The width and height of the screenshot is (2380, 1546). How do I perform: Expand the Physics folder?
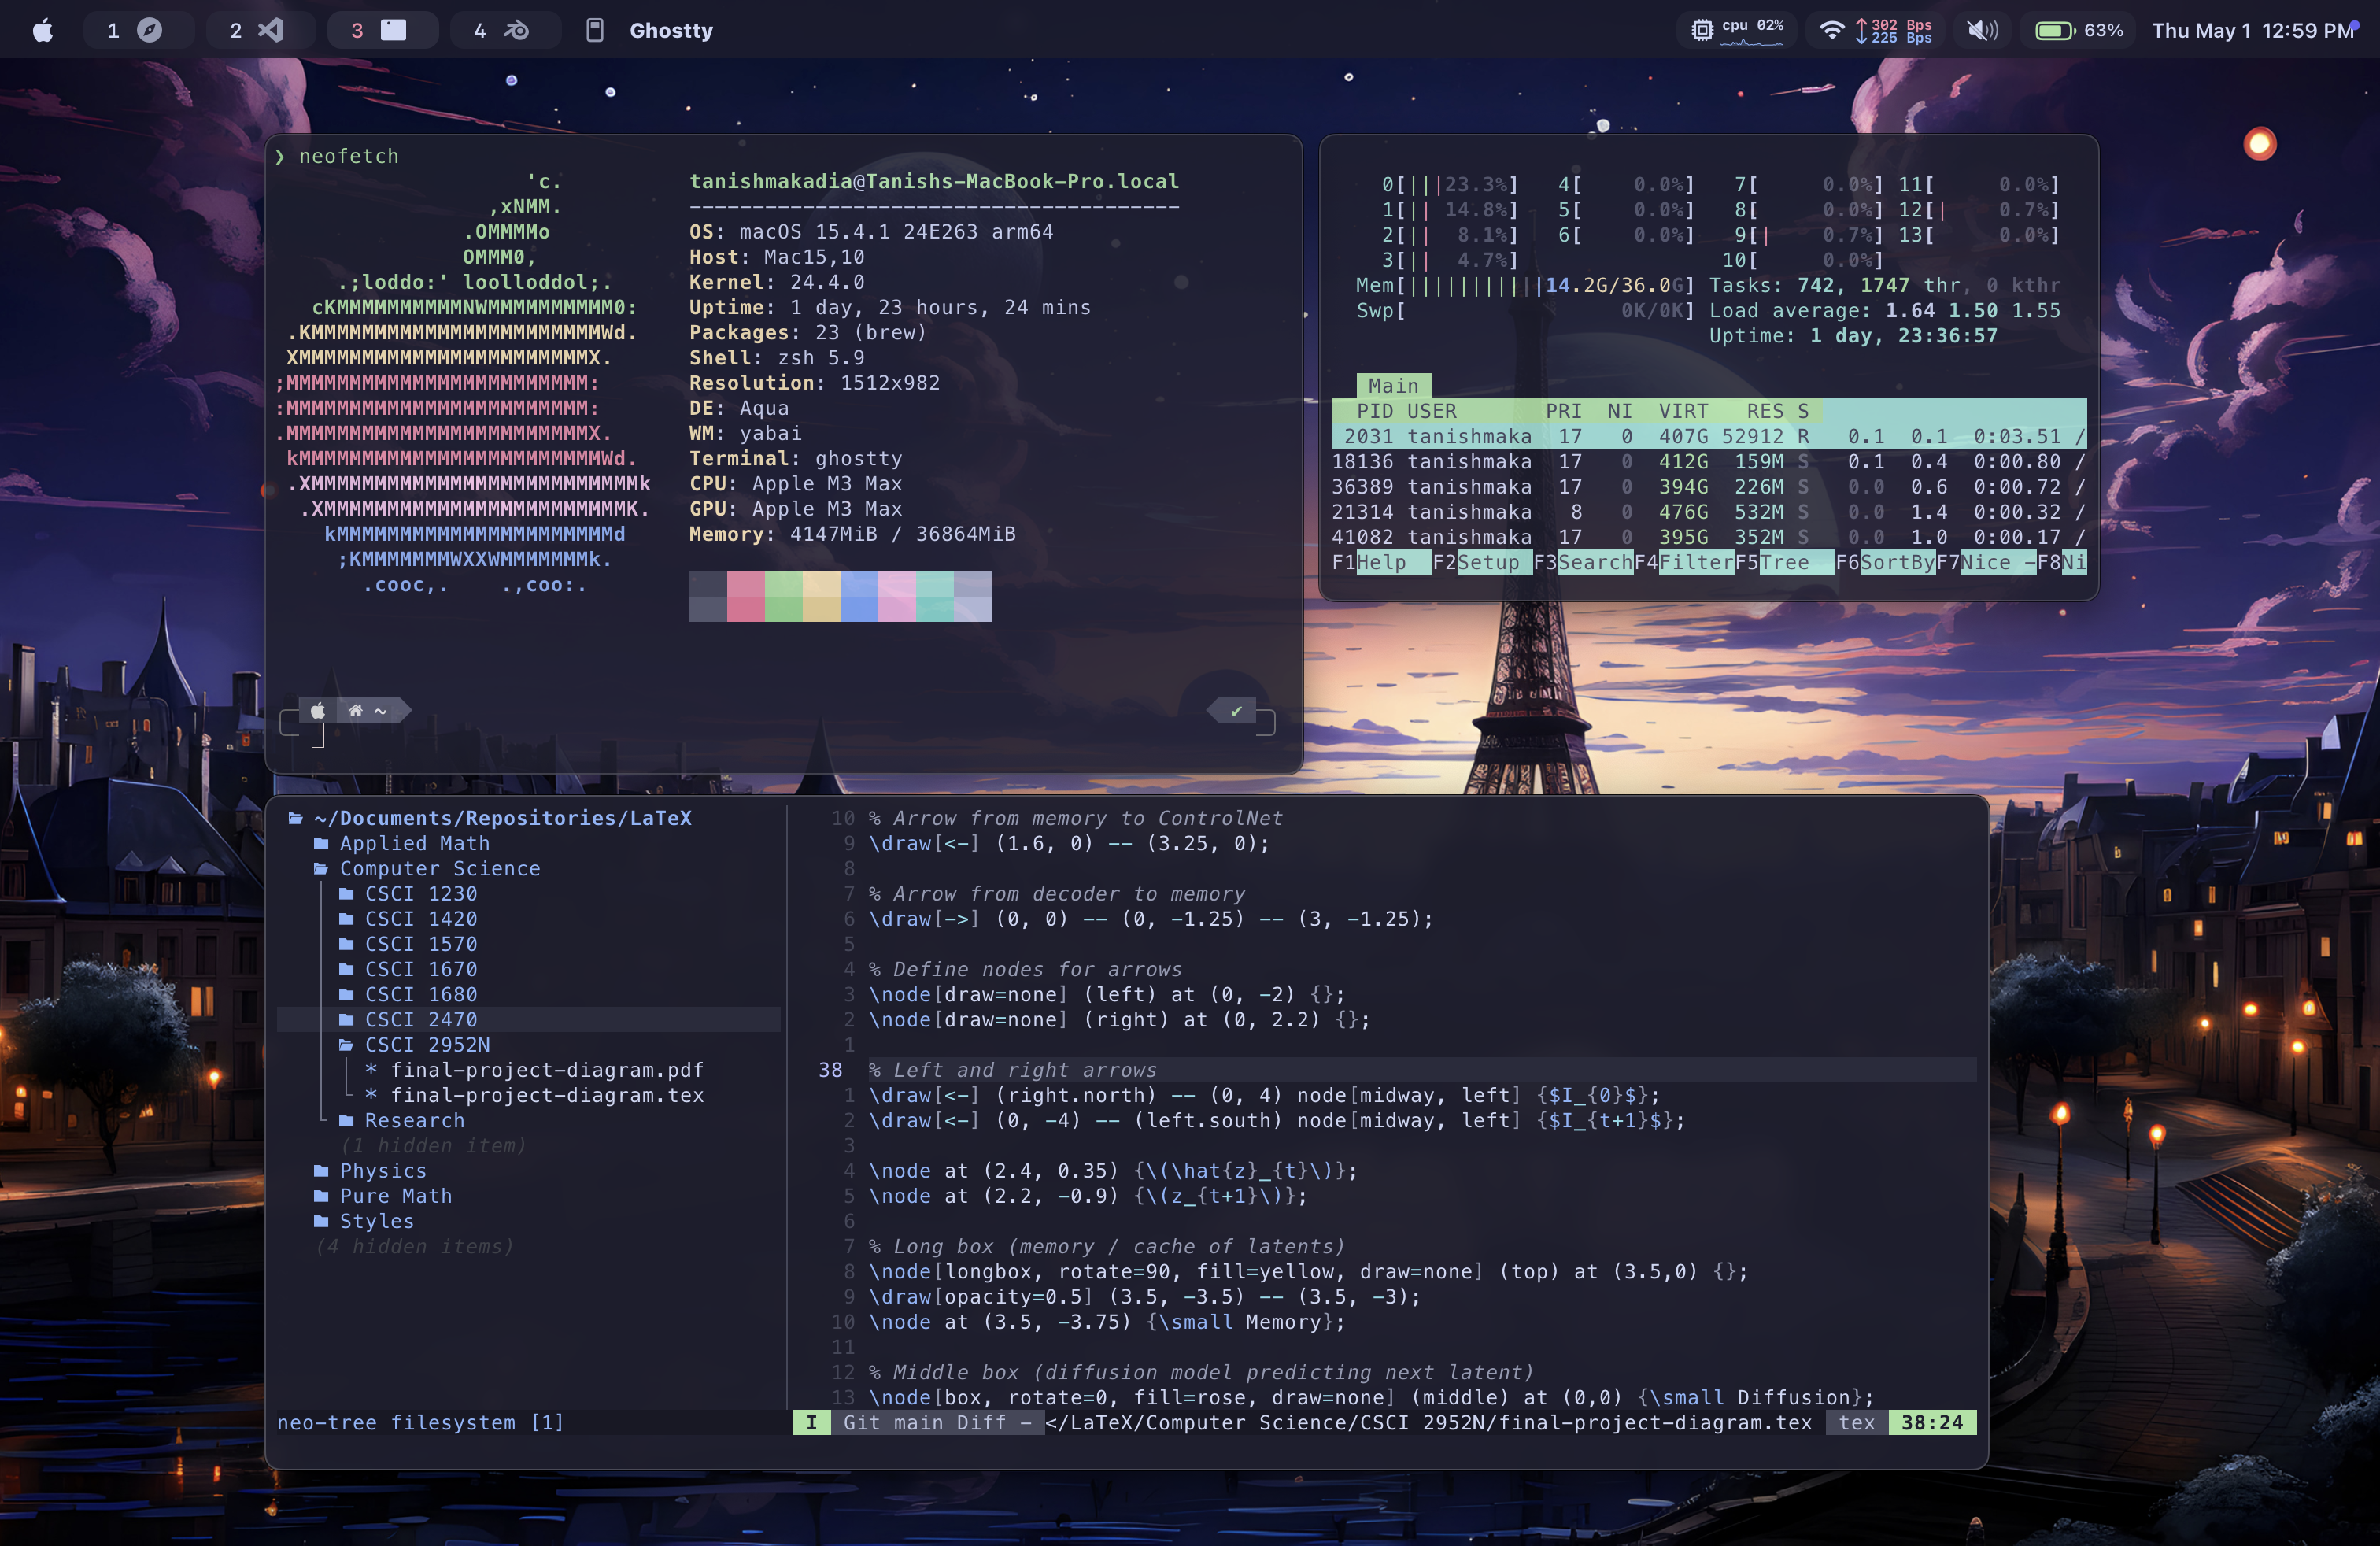coord(382,1170)
